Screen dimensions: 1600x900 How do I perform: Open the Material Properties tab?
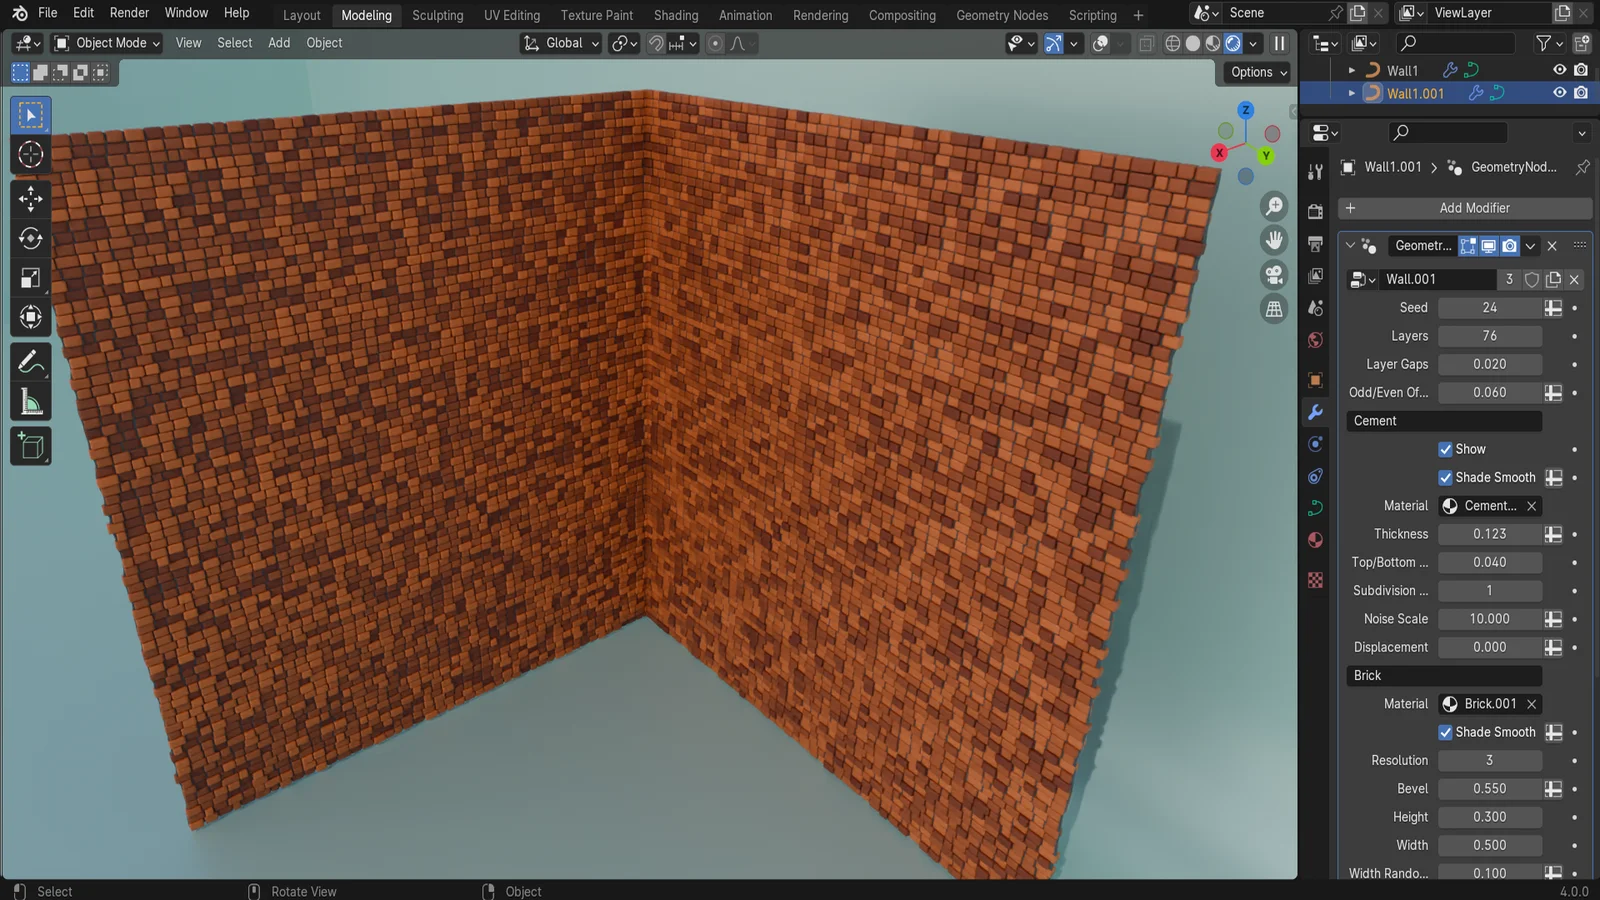[1315, 540]
